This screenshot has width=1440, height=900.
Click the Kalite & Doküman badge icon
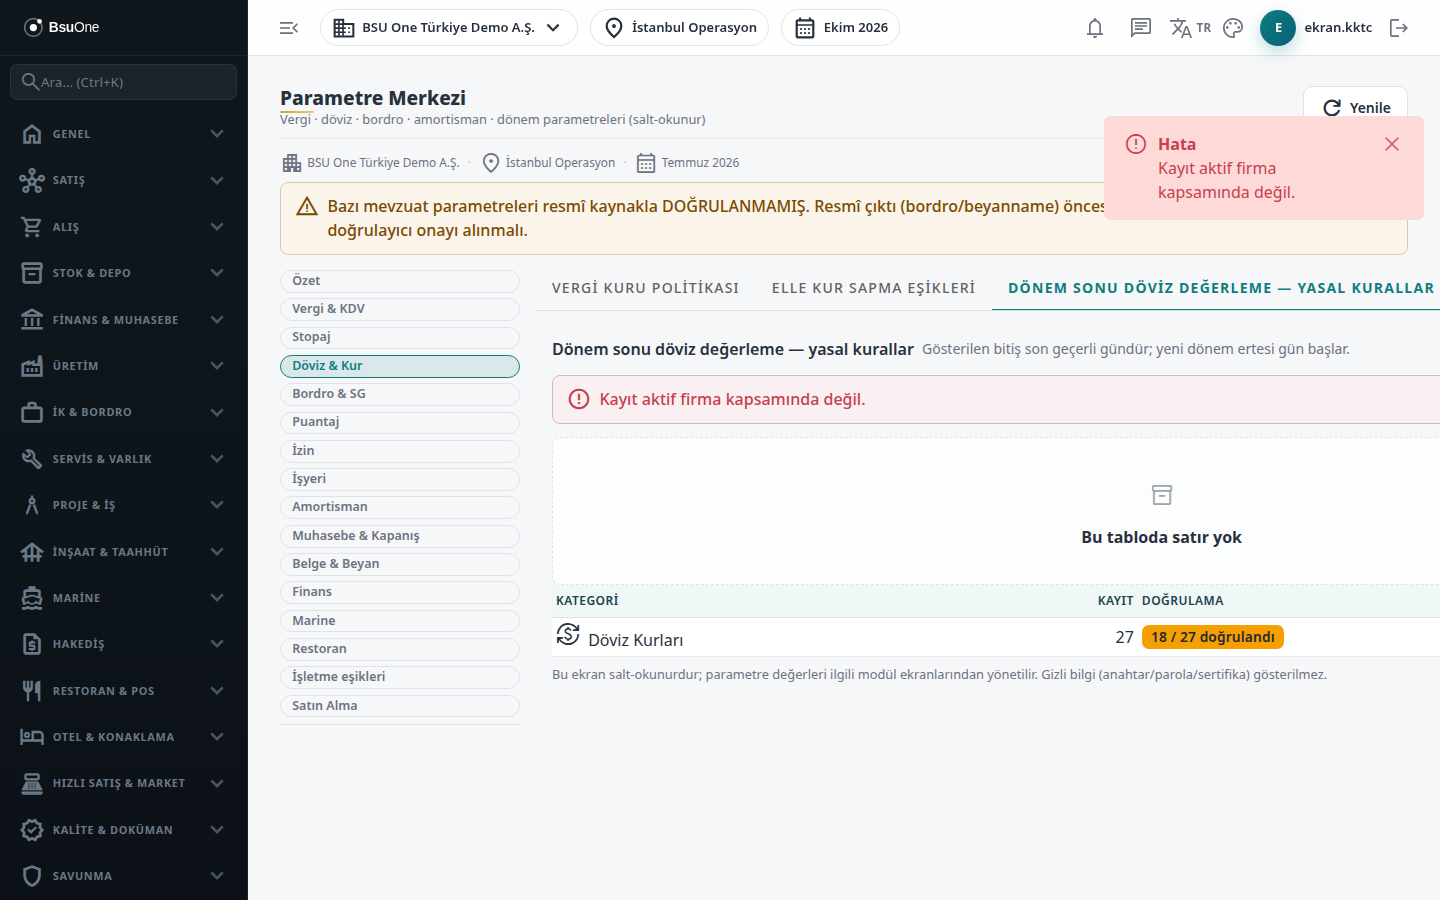pyautogui.click(x=32, y=830)
